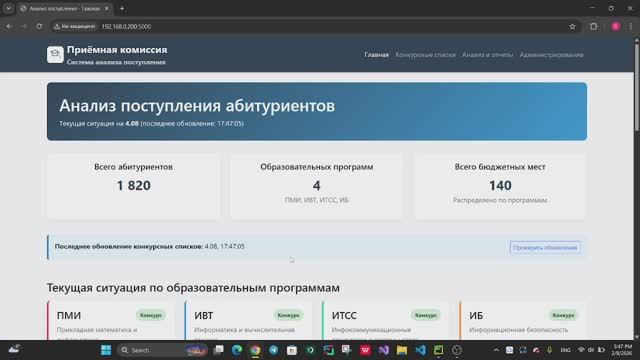Screen dimensions: 640x360
Task: Bookmark this page with the star icon
Action: [x=572, y=26]
